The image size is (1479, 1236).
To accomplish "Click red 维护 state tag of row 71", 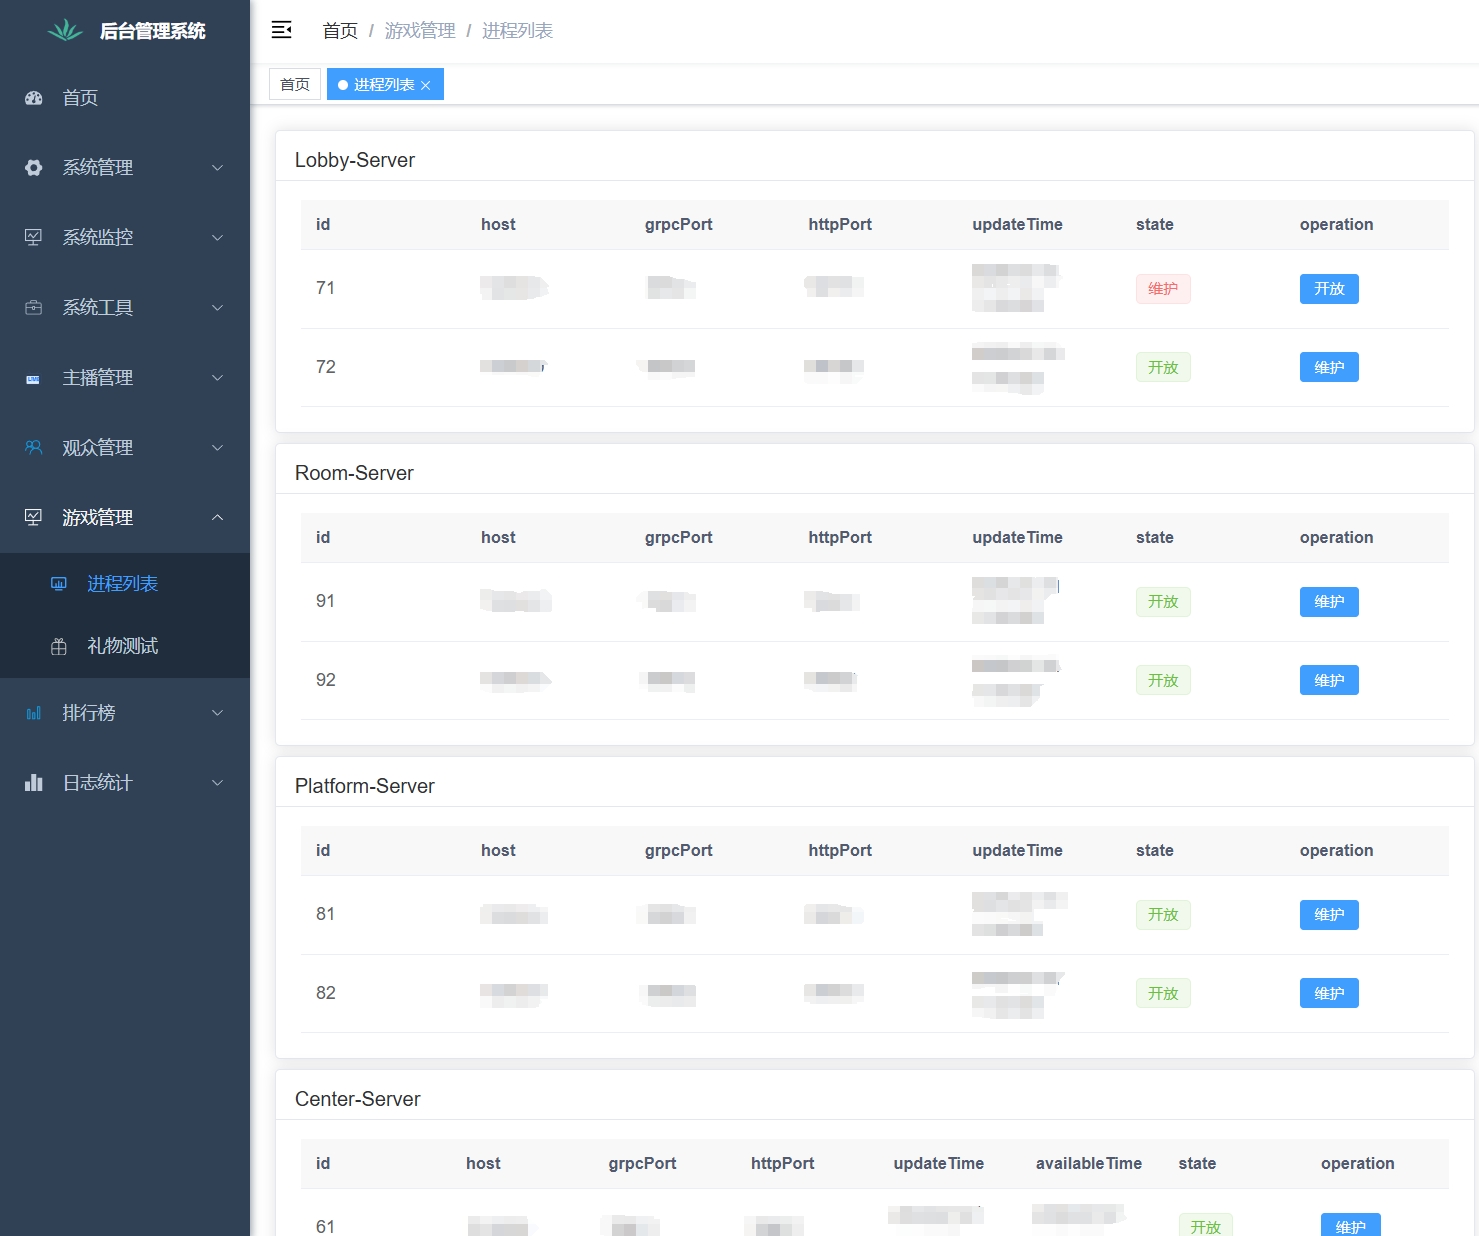I will [1163, 289].
